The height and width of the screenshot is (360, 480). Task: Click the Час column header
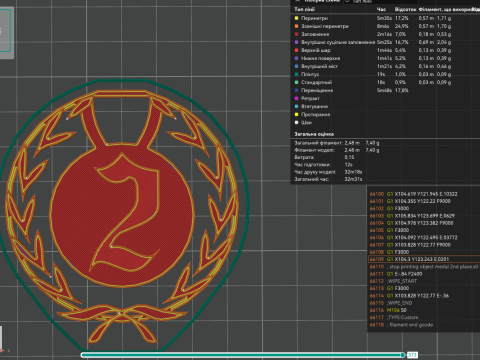pyautogui.click(x=381, y=9)
